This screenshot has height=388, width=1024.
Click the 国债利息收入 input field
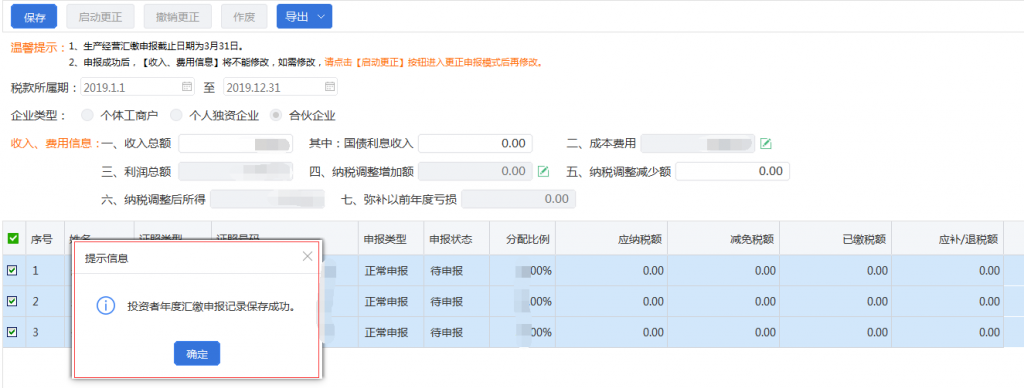click(475, 143)
